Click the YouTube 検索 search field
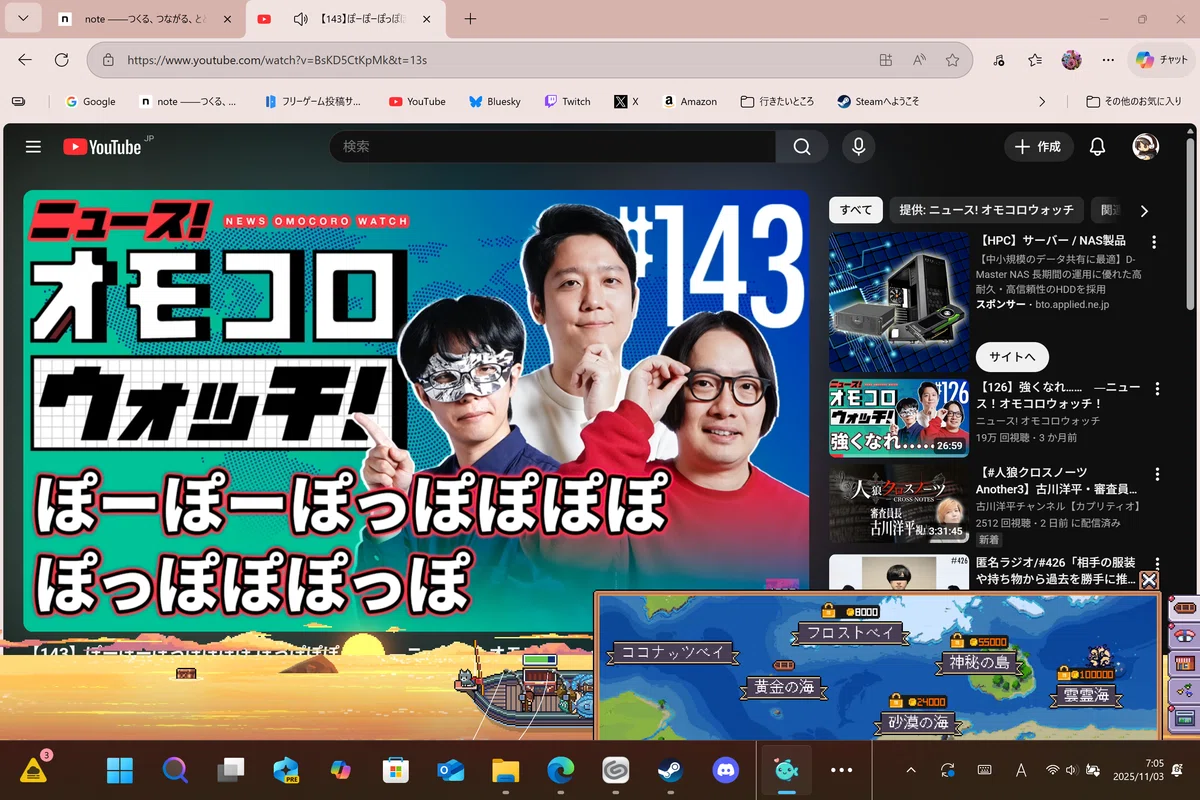 click(x=553, y=147)
